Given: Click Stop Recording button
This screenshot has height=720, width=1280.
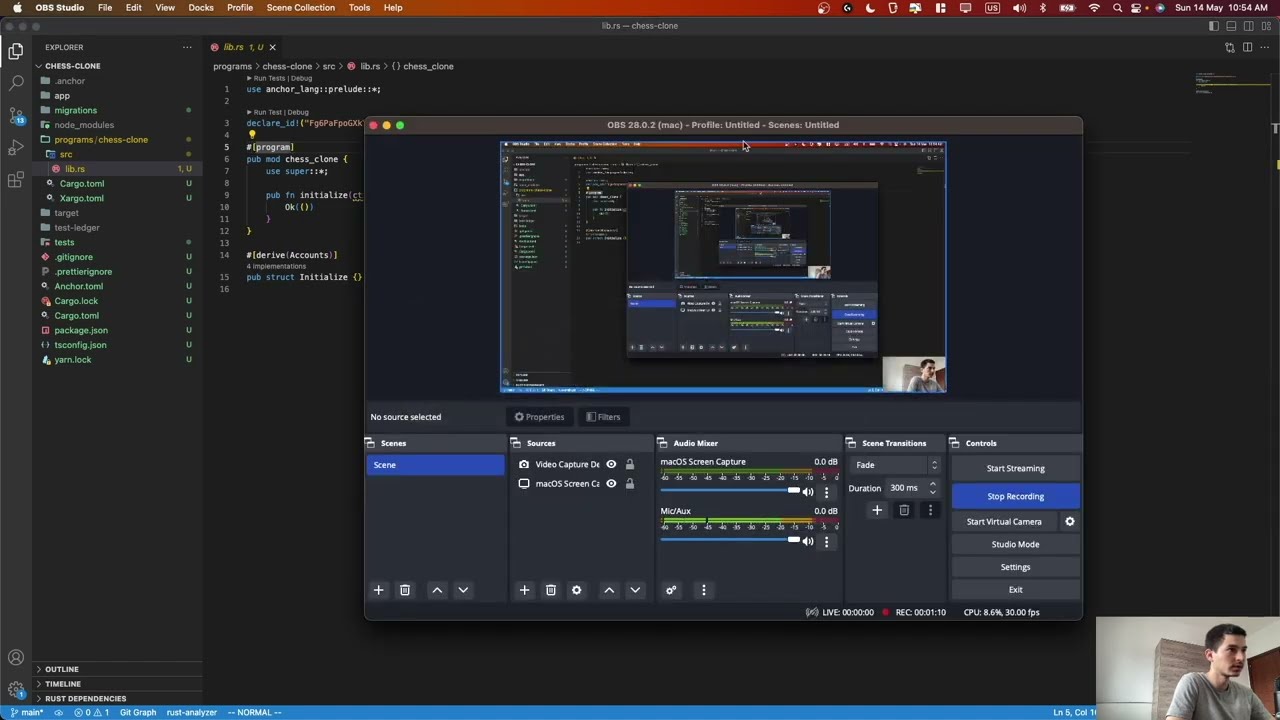Looking at the screenshot, I should click(x=1015, y=496).
